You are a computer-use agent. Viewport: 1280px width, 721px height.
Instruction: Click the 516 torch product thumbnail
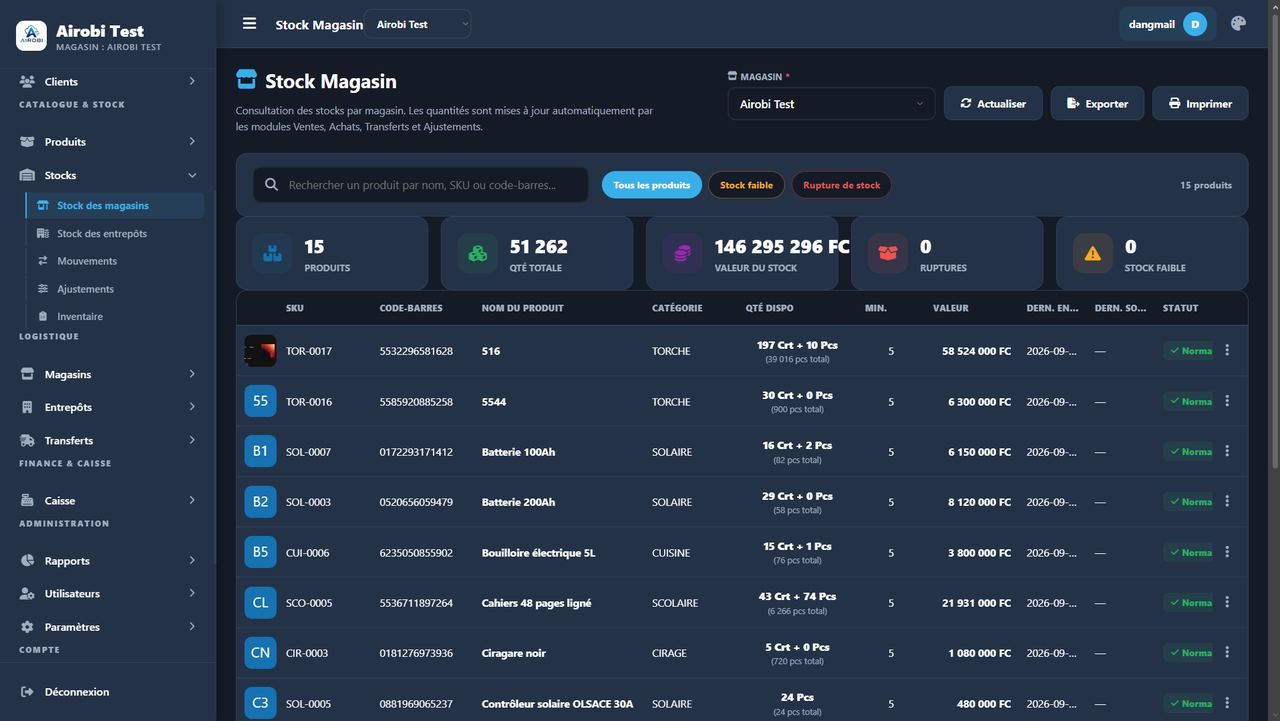tap(260, 351)
